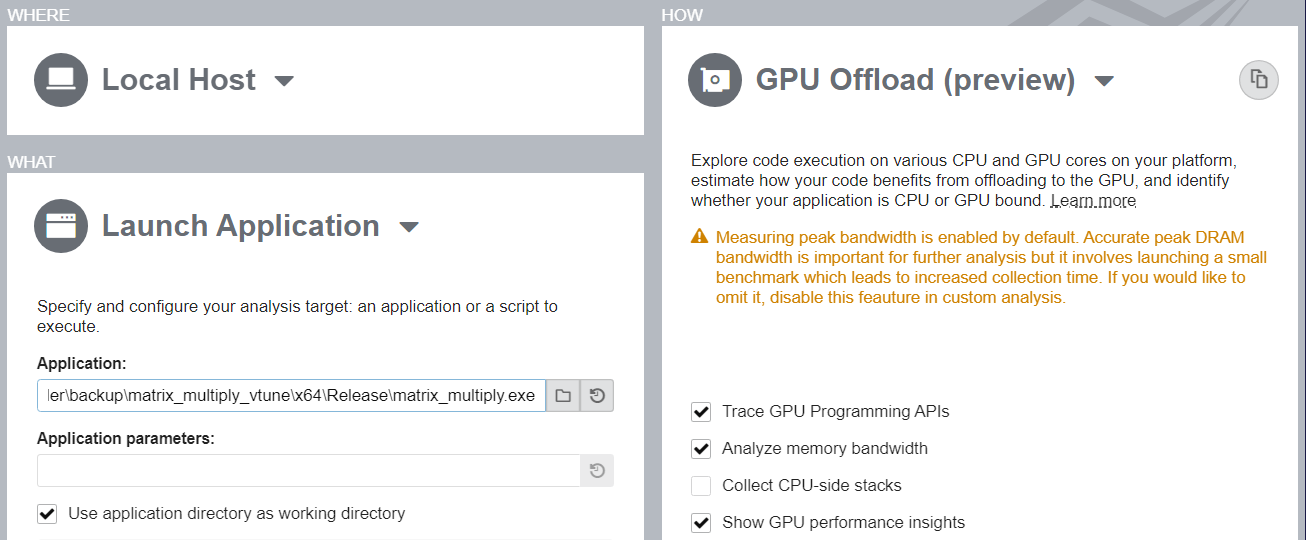Click the copy command line icon
The image size is (1306, 540).
[1259, 80]
